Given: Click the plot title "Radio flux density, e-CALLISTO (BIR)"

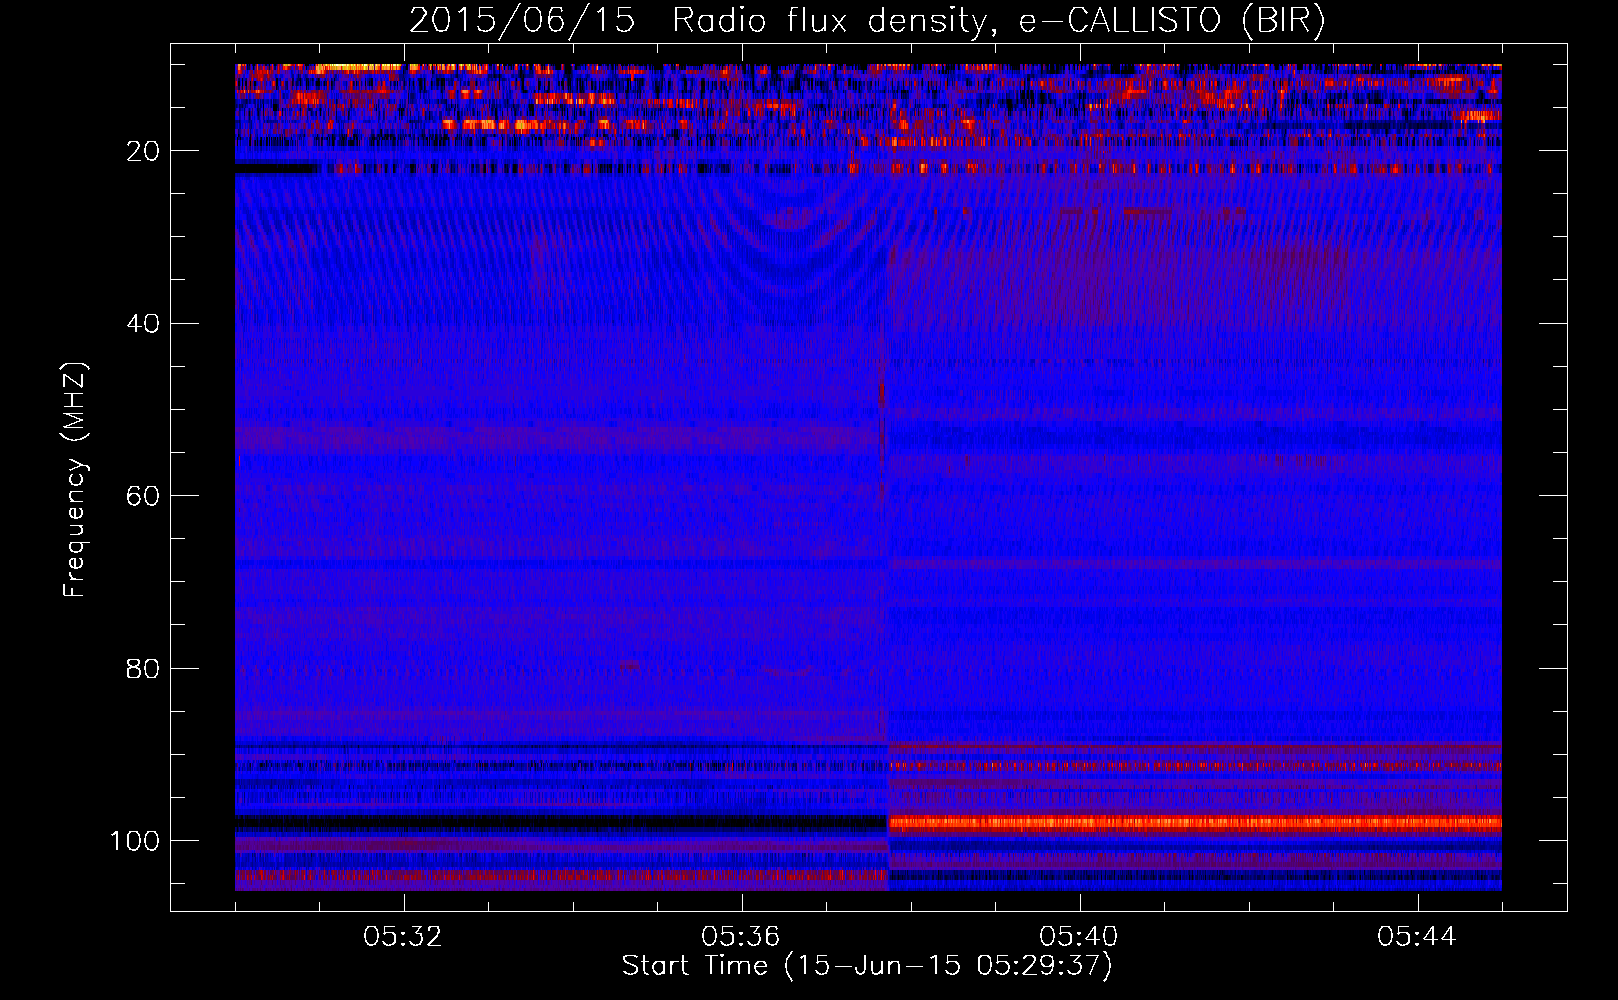Looking at the screenshot, I should tap(998, 21).
